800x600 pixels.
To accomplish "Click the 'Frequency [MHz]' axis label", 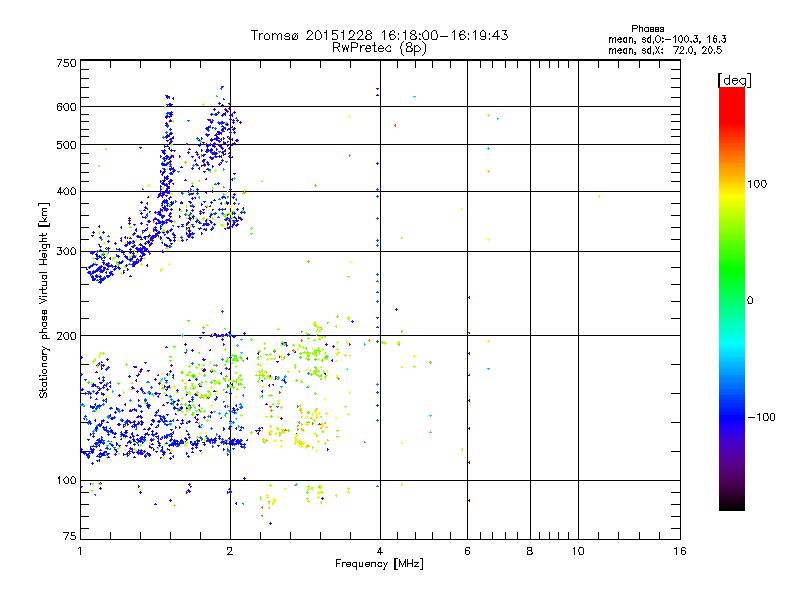I will click(379, 564).
